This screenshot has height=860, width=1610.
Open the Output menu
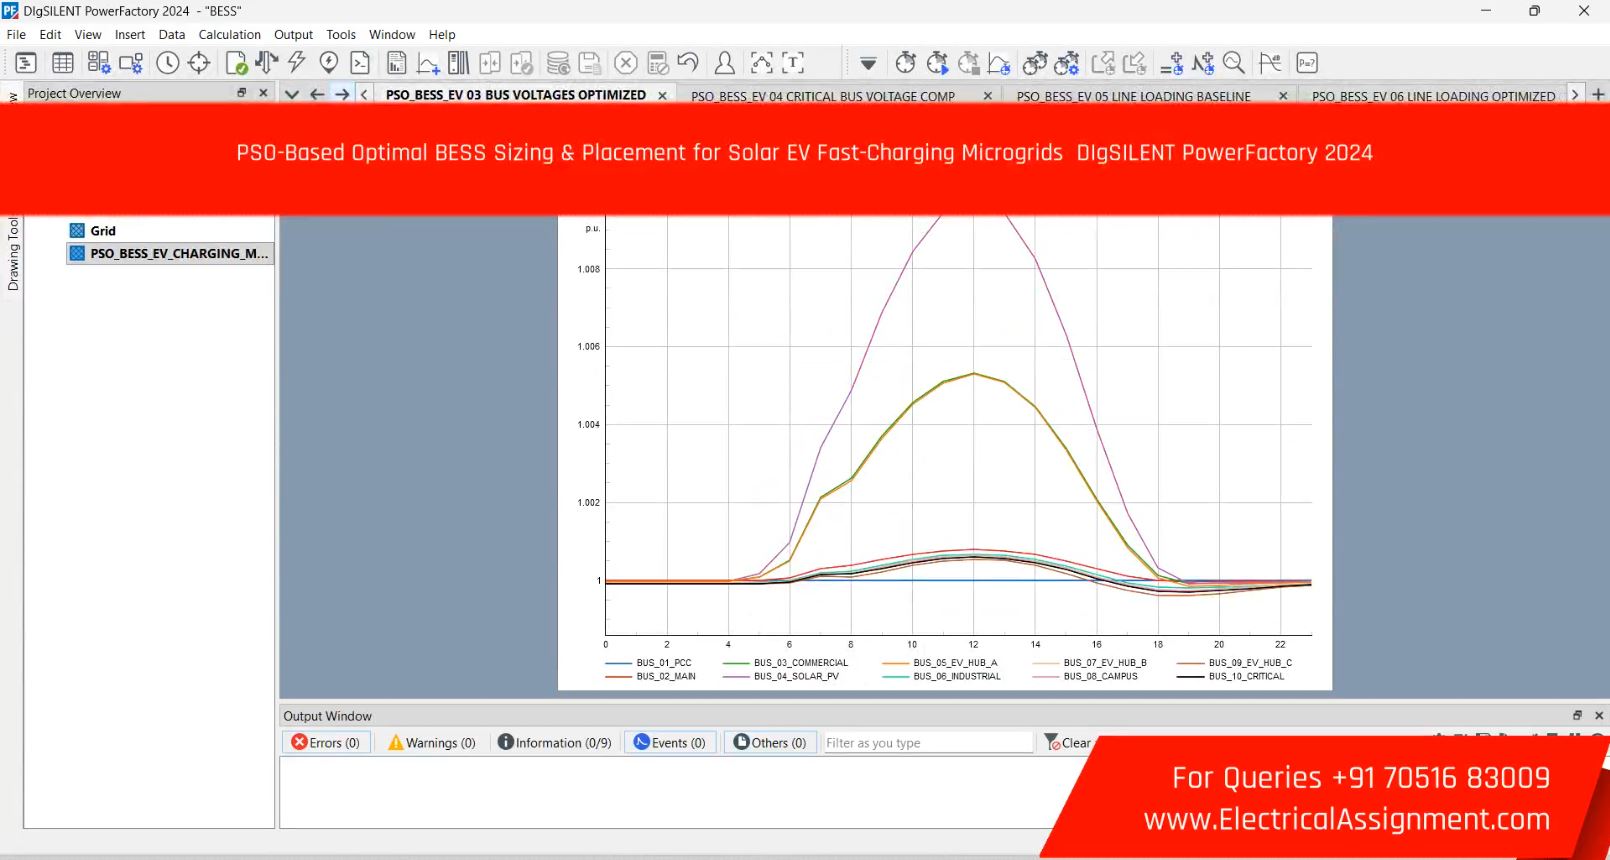[x=293, y=34]
